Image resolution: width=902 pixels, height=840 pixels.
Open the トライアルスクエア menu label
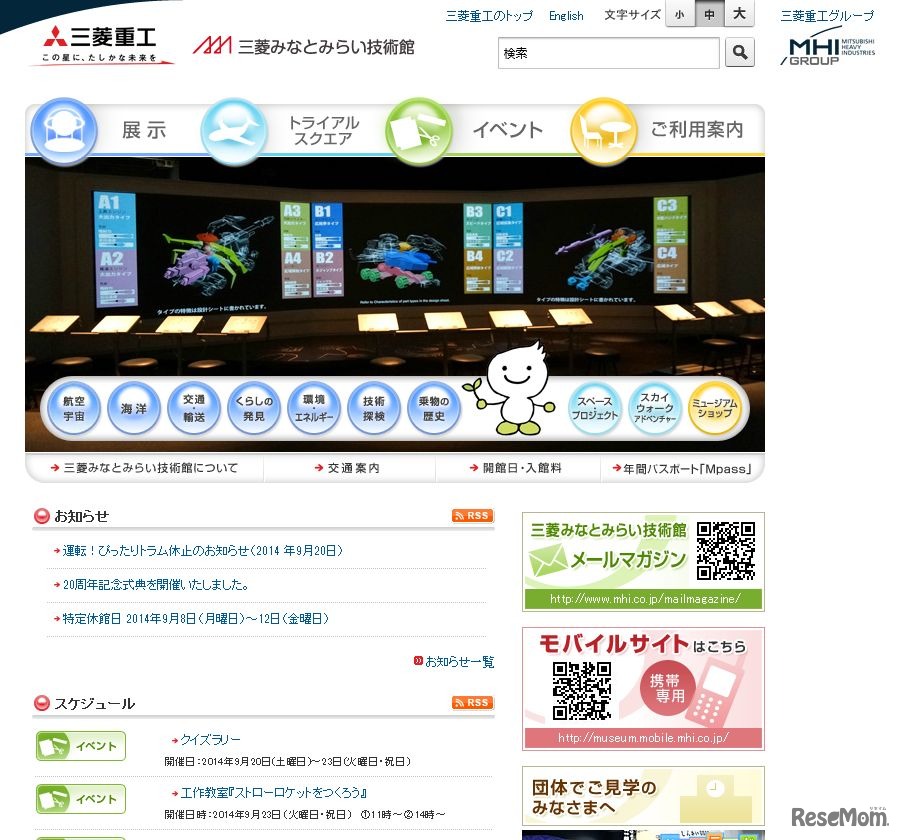coord(323,131)
